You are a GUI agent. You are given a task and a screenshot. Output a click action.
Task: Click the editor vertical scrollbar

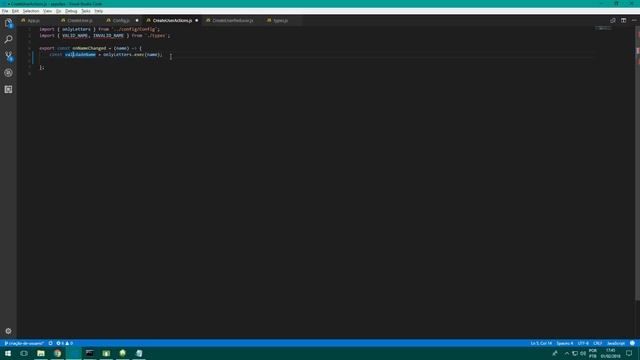637,163
